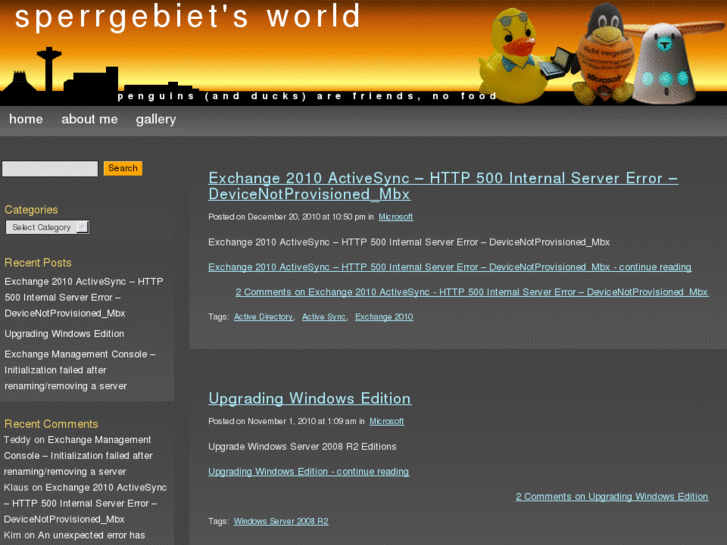The image size is (727, 545).
Task: Click the sperrgebiet's world site title
Action: click(187, 17)
